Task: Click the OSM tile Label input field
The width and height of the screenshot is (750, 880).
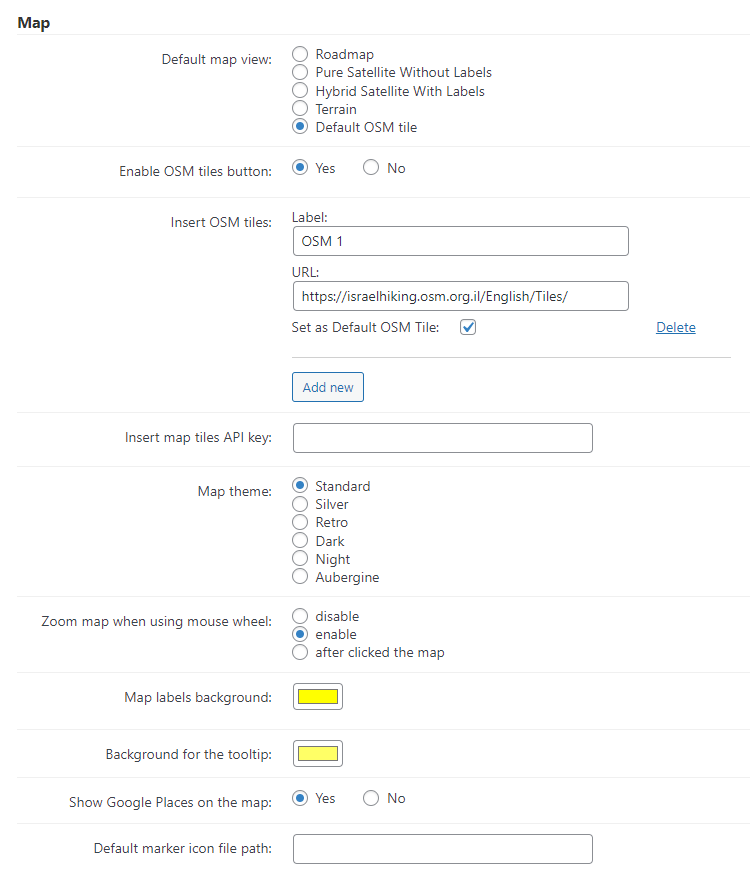Action: [460, 241]
